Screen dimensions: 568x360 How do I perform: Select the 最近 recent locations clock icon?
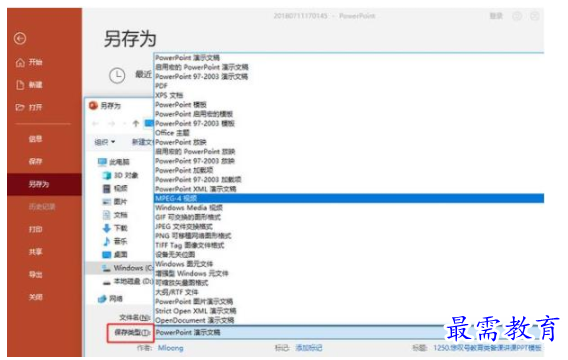coord(117,75)
